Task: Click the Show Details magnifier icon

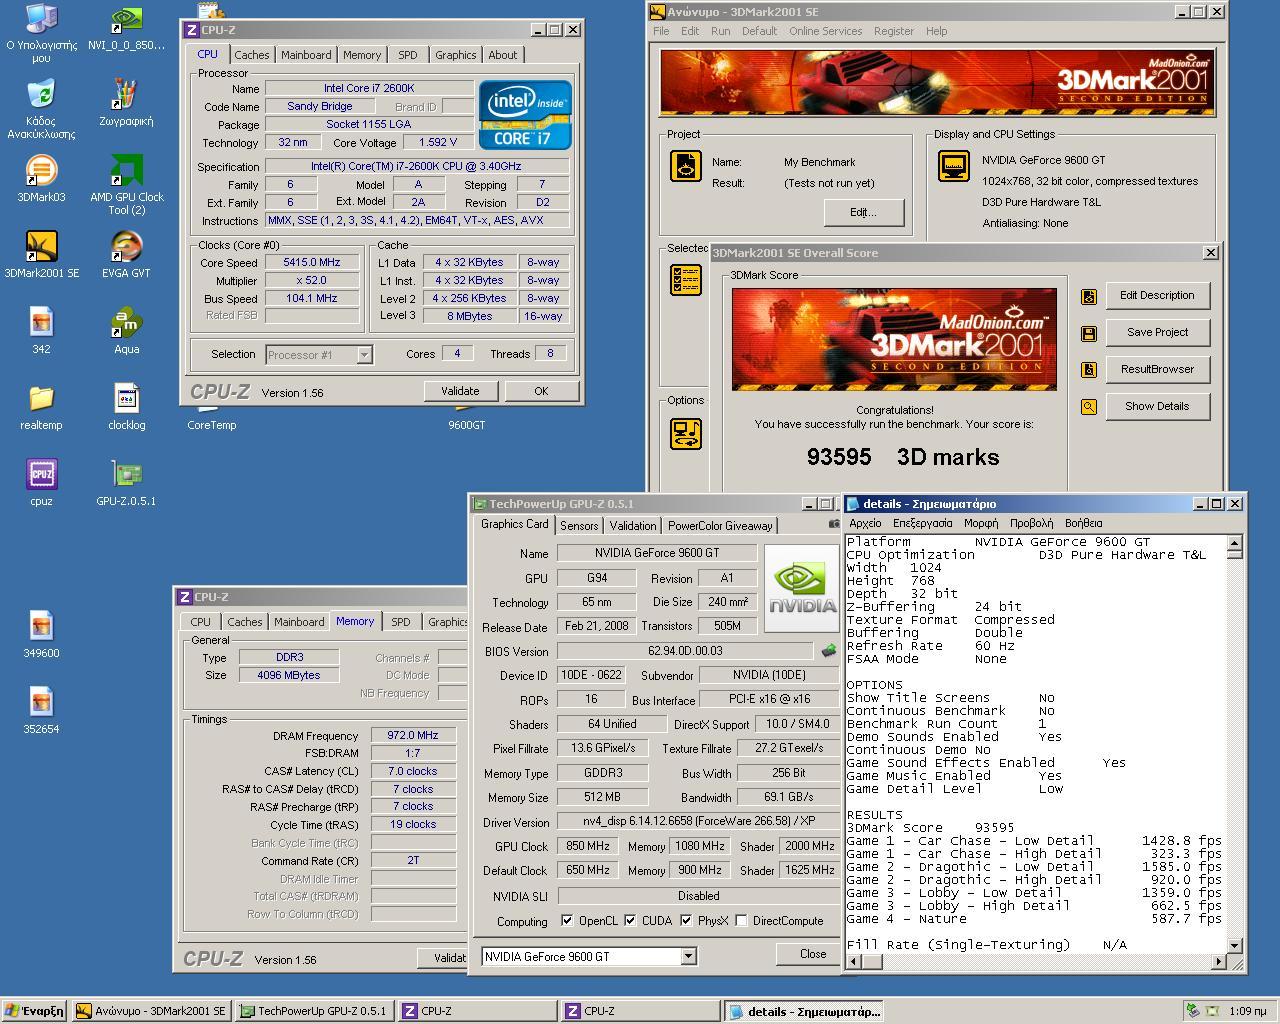Action: pyautogui.click(x=1089, y=407)
